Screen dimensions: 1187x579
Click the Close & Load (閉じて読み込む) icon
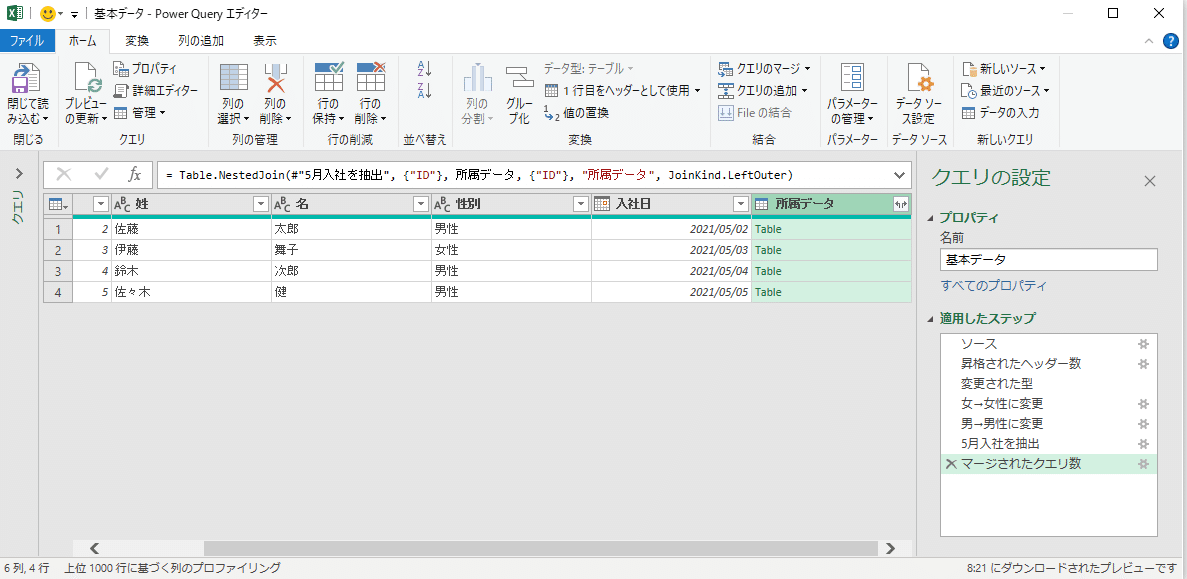(x=28, y=79)
